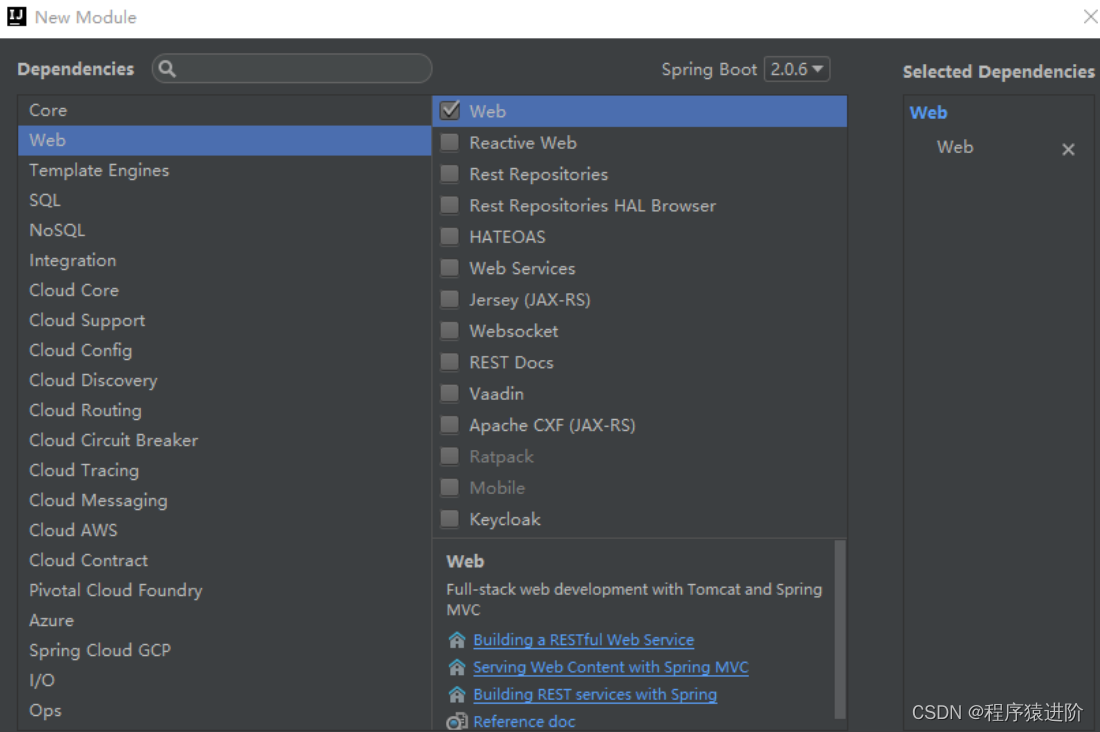Open Cloud Config category
The height and width of the screenshot is (732, 1100).
(224, 350)
